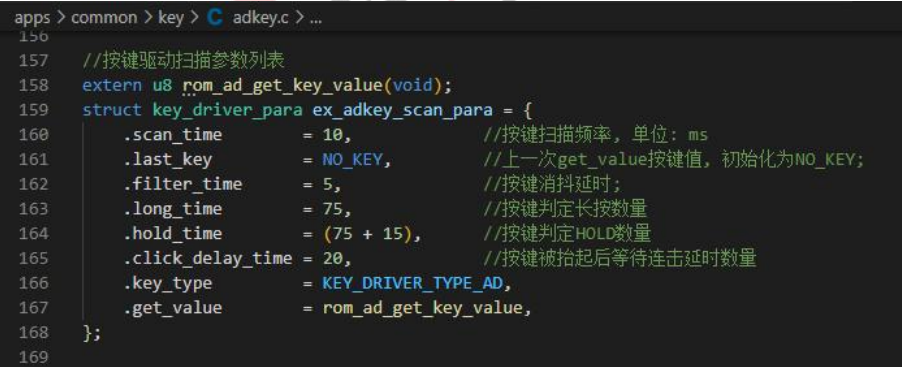Click 'key_driver_para' type name
This screenshot has width=902, height=367.
coord(227,110)
